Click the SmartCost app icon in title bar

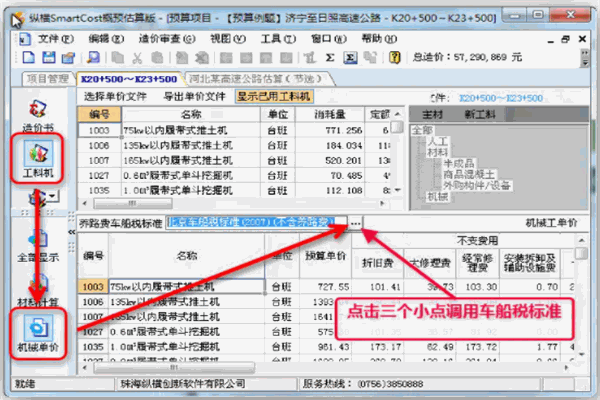pos(17,19)
